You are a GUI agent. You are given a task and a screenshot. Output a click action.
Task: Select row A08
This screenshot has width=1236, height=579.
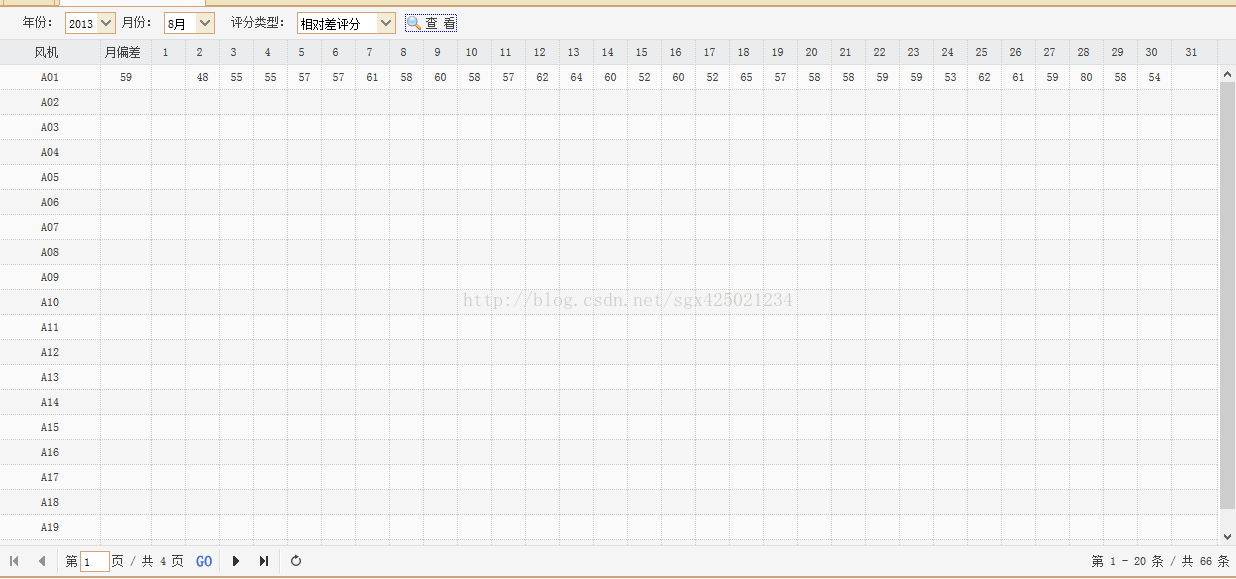[609, 252]
